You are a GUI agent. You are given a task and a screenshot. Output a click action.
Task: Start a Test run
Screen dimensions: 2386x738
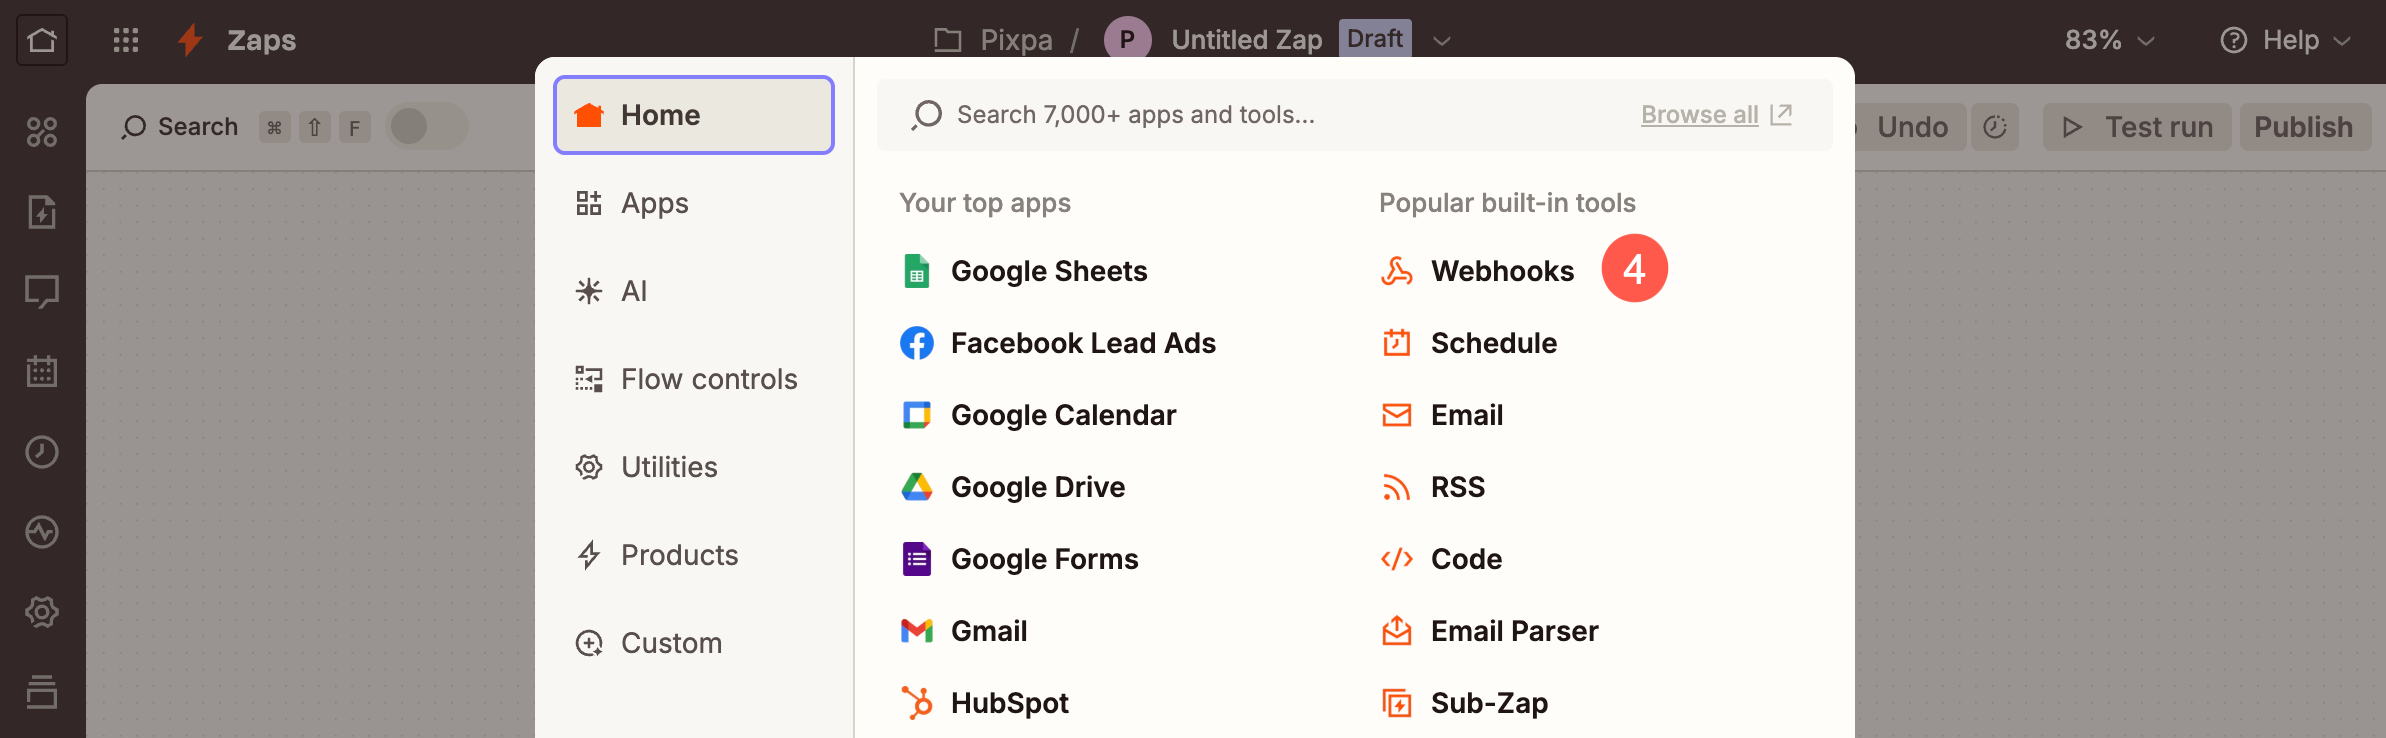[x=2137, y=127]
